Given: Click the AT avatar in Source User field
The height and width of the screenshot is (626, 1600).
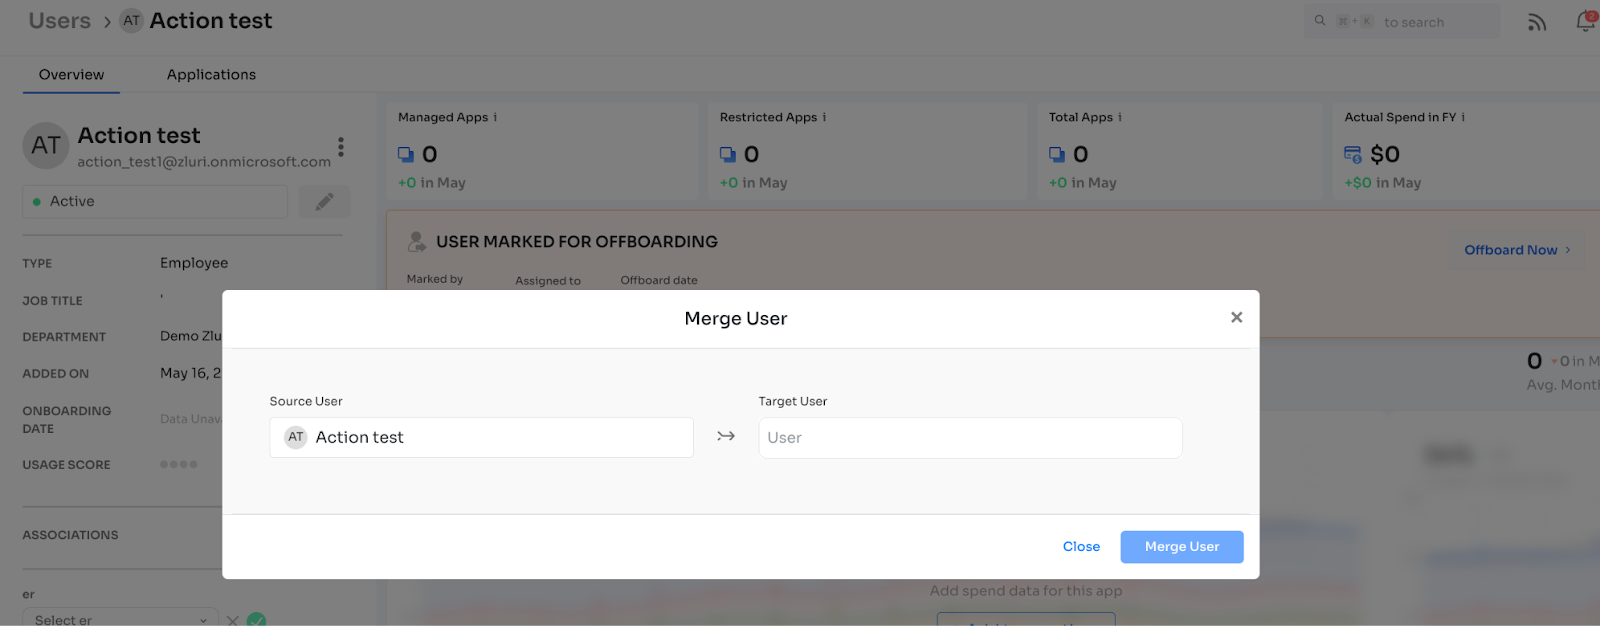Looking at the screenshot, I should (296, 437).
